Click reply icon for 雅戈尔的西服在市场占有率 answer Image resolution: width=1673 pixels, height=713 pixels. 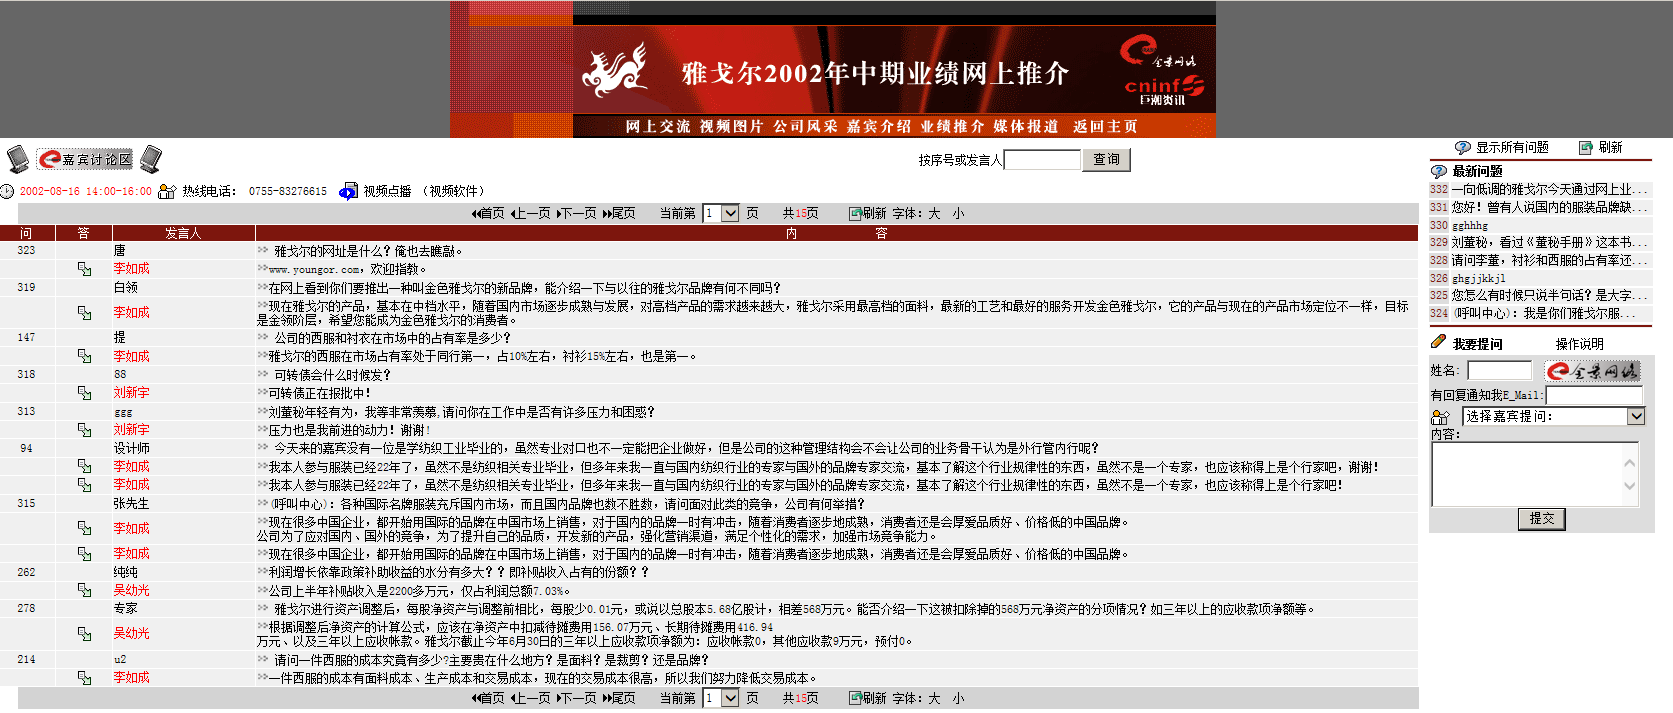(x=84, y=356)
